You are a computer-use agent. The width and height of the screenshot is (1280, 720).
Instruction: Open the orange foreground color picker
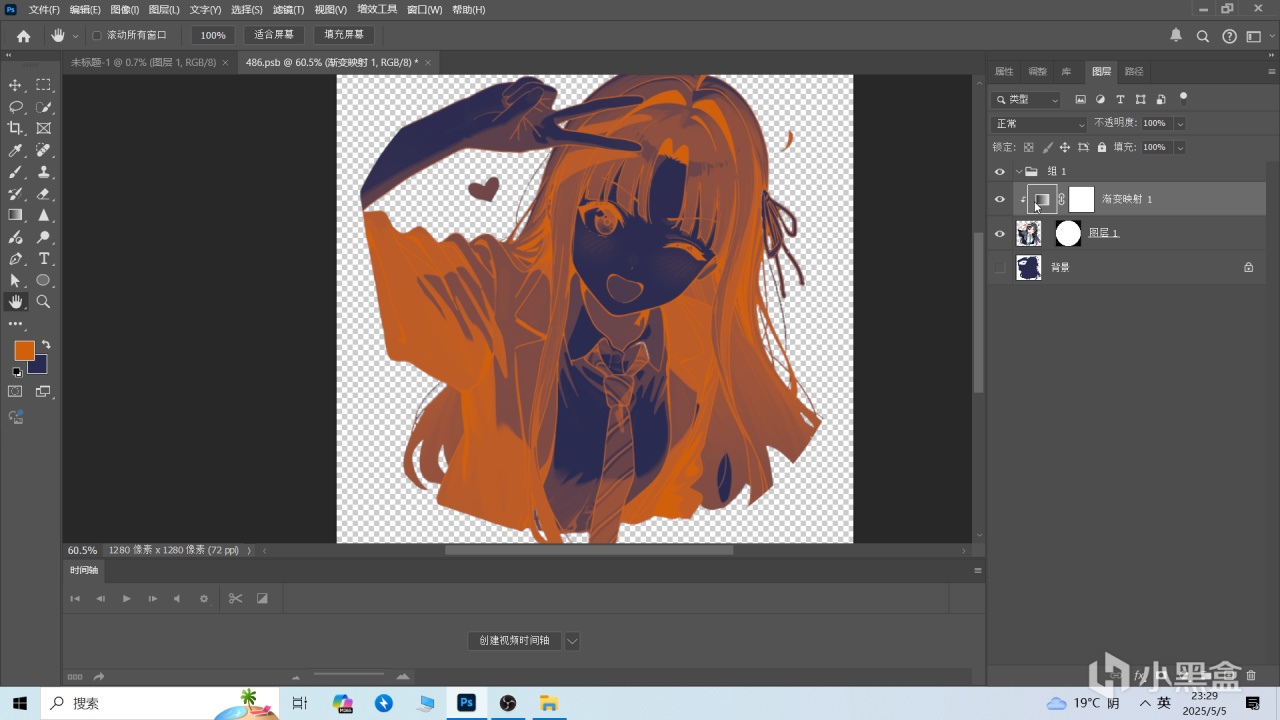coord(24,350)
